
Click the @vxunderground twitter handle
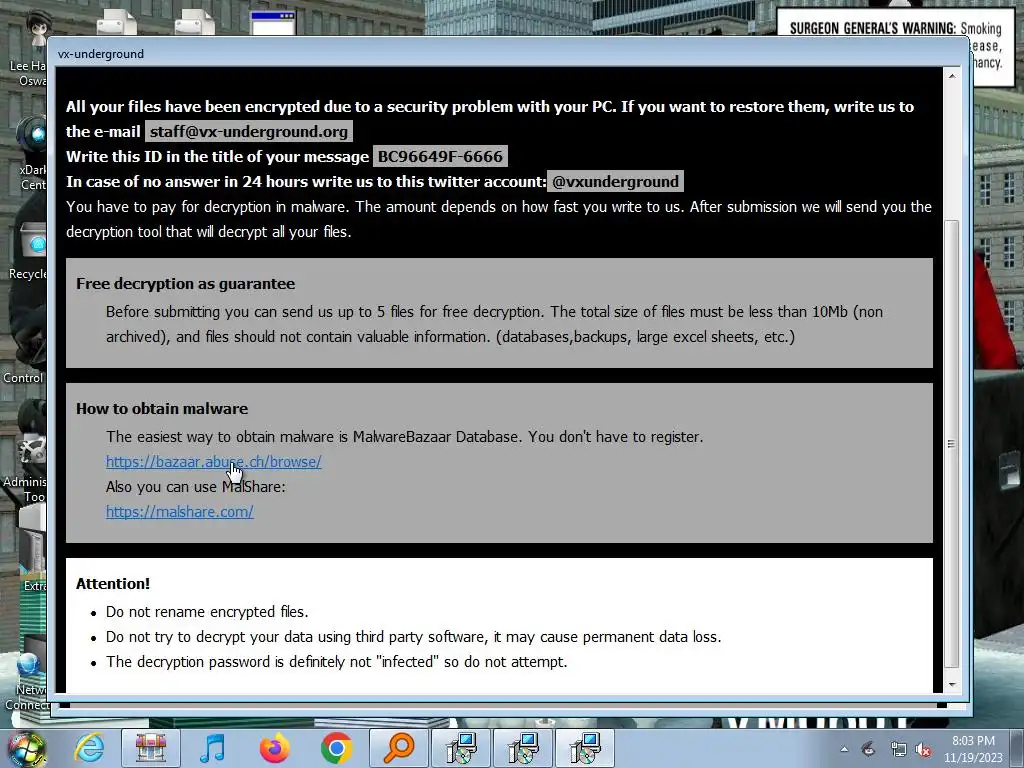pos(615,182)
